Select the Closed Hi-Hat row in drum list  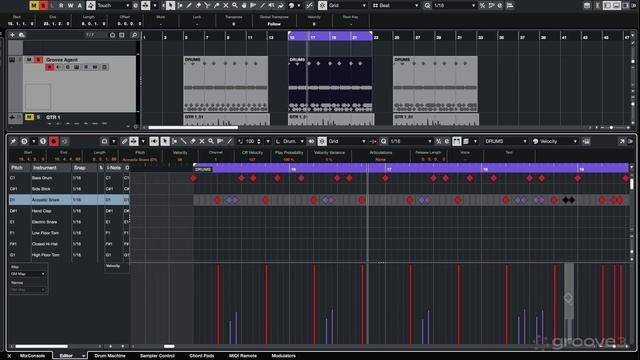click(x=69, y=244)
